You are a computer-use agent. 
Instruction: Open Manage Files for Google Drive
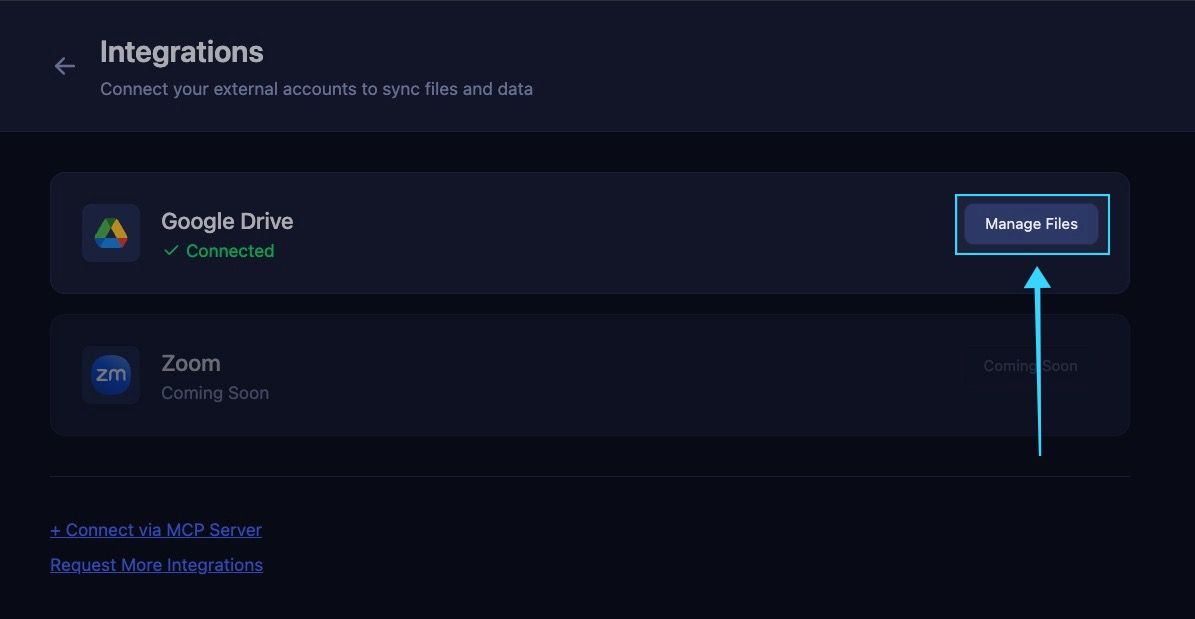(x=1031, y=224)
